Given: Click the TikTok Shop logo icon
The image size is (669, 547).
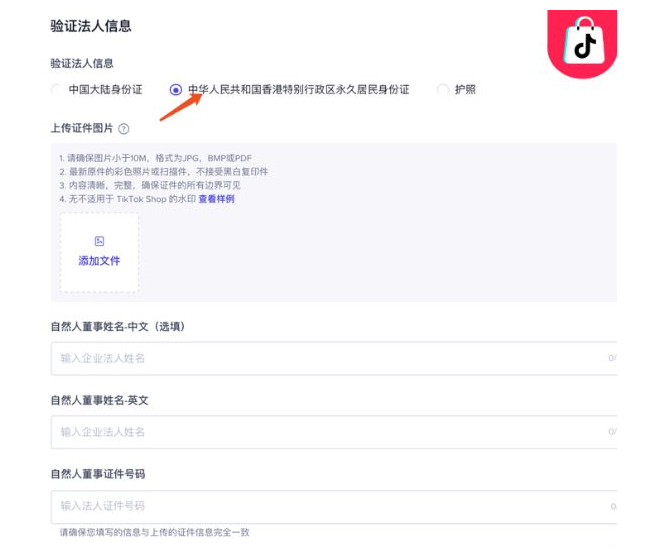Looking at the screenshot, I should pyautogui.click(x=582, y=45).
